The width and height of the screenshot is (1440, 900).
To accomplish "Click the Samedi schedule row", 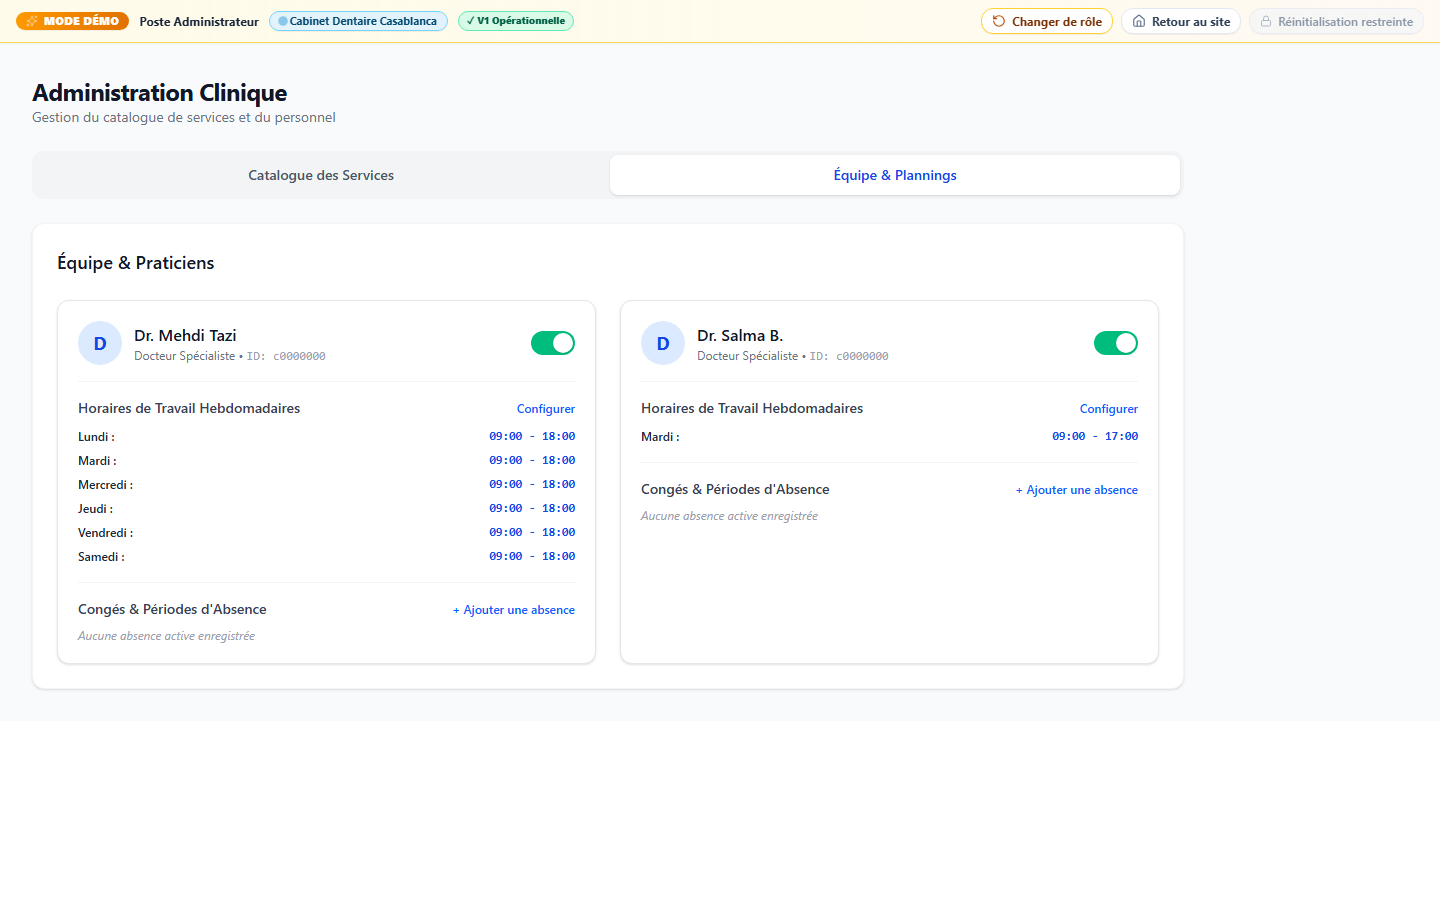I will (326, 557).
